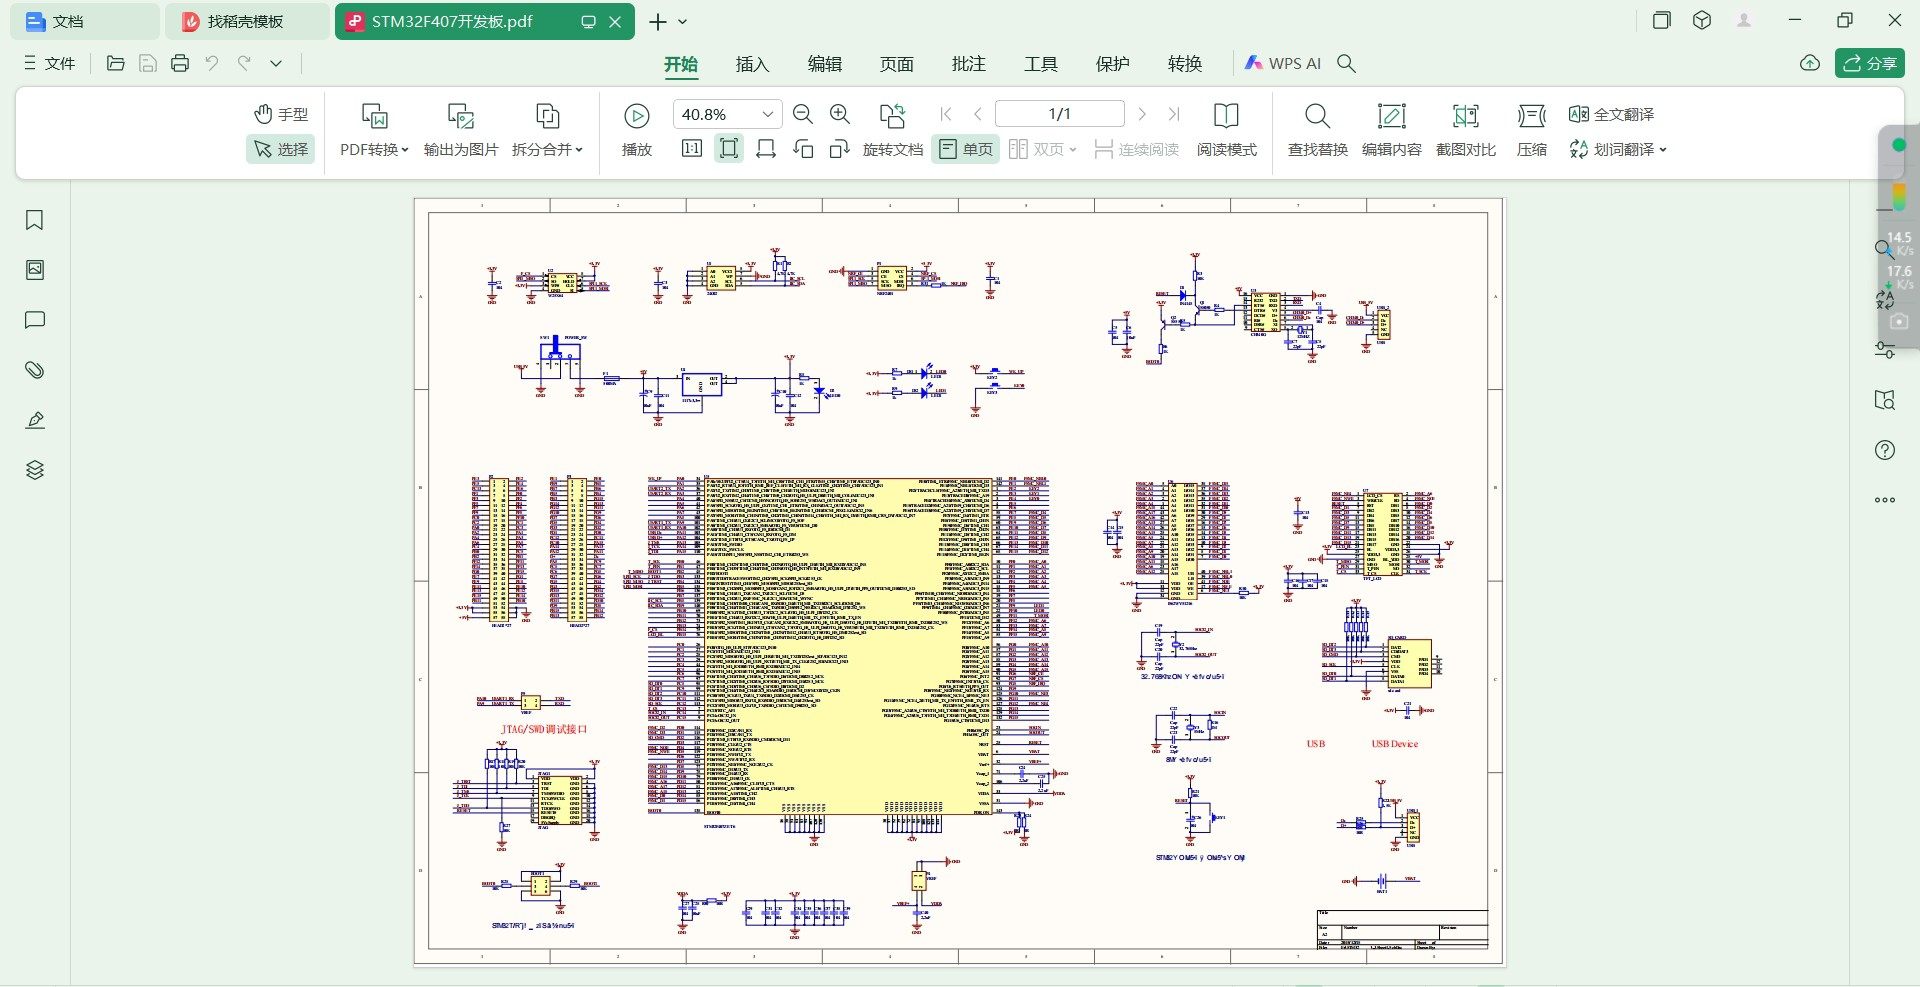Switch to the Insert ribbon tab
Screen dimensions: 1920x987
pos(752,64)
